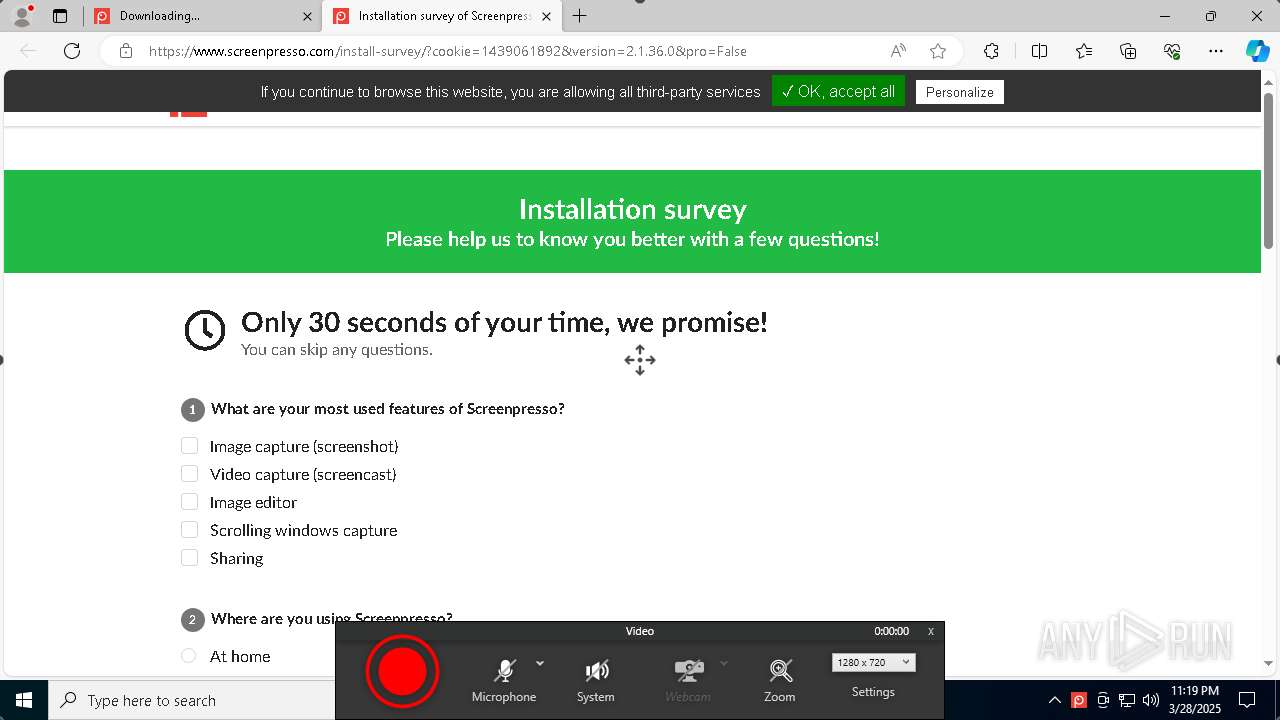Click the Webcam icon in recorder

688,680
